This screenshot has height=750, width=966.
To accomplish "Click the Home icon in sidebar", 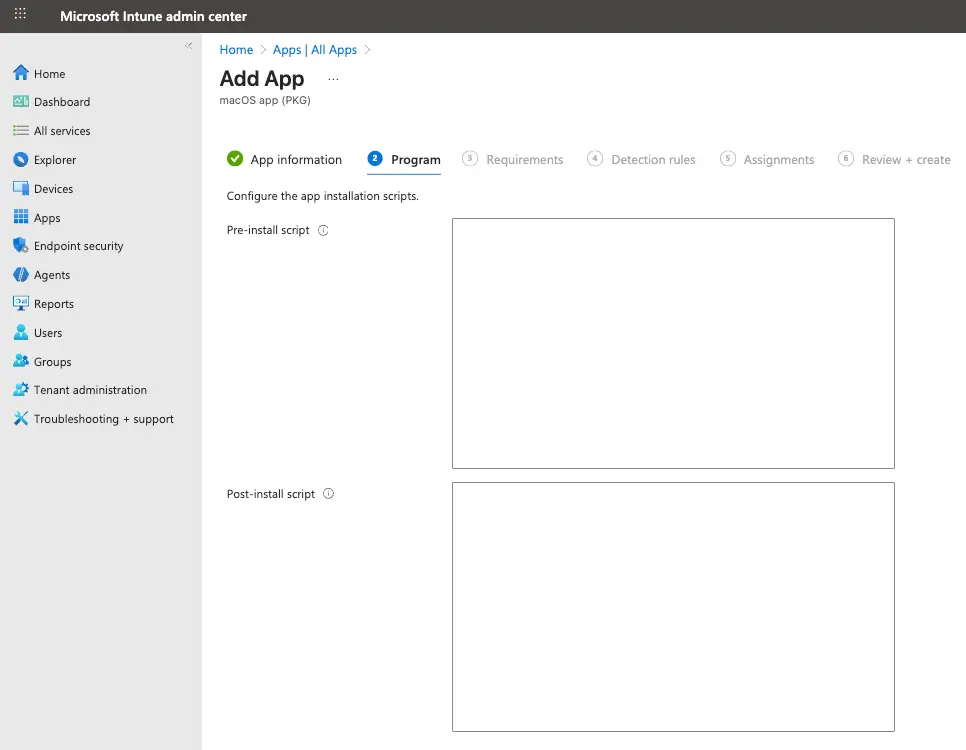I will click(x=21, y=73).
